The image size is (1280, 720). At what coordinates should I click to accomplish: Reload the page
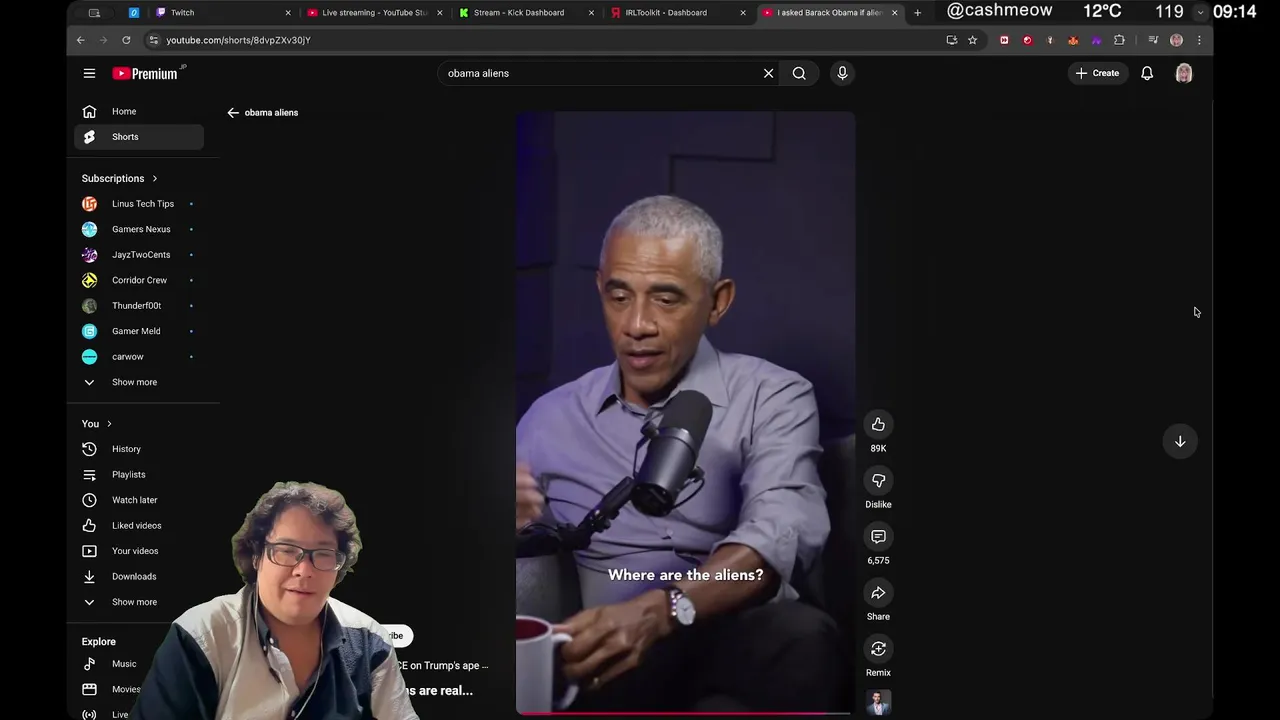(126, 40)
